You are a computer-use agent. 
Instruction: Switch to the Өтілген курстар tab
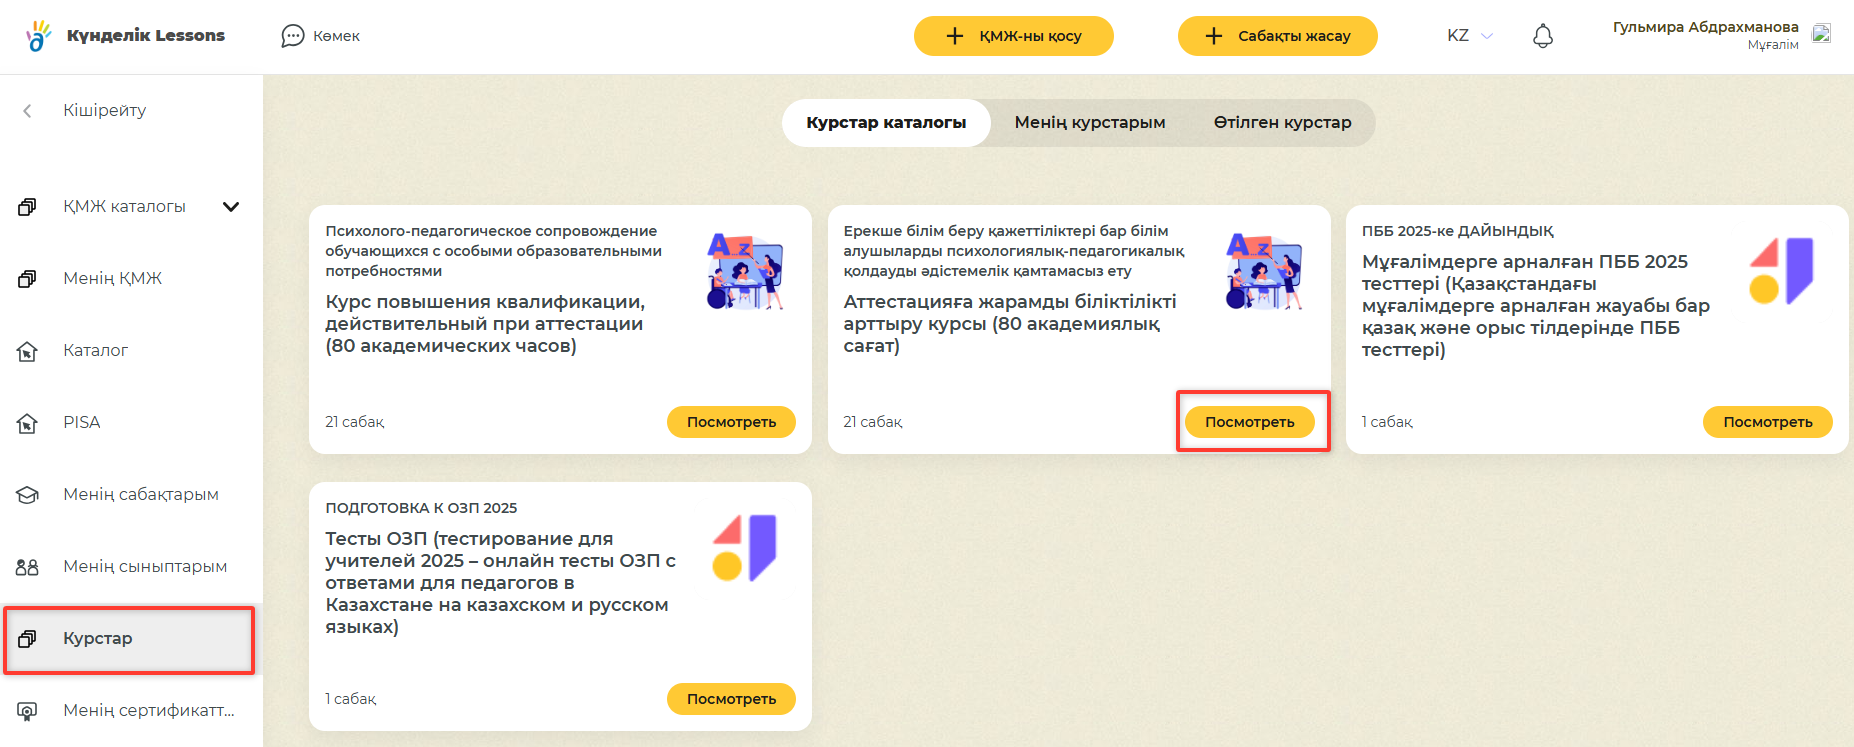pyautogui.click(x=1282, y=123)
